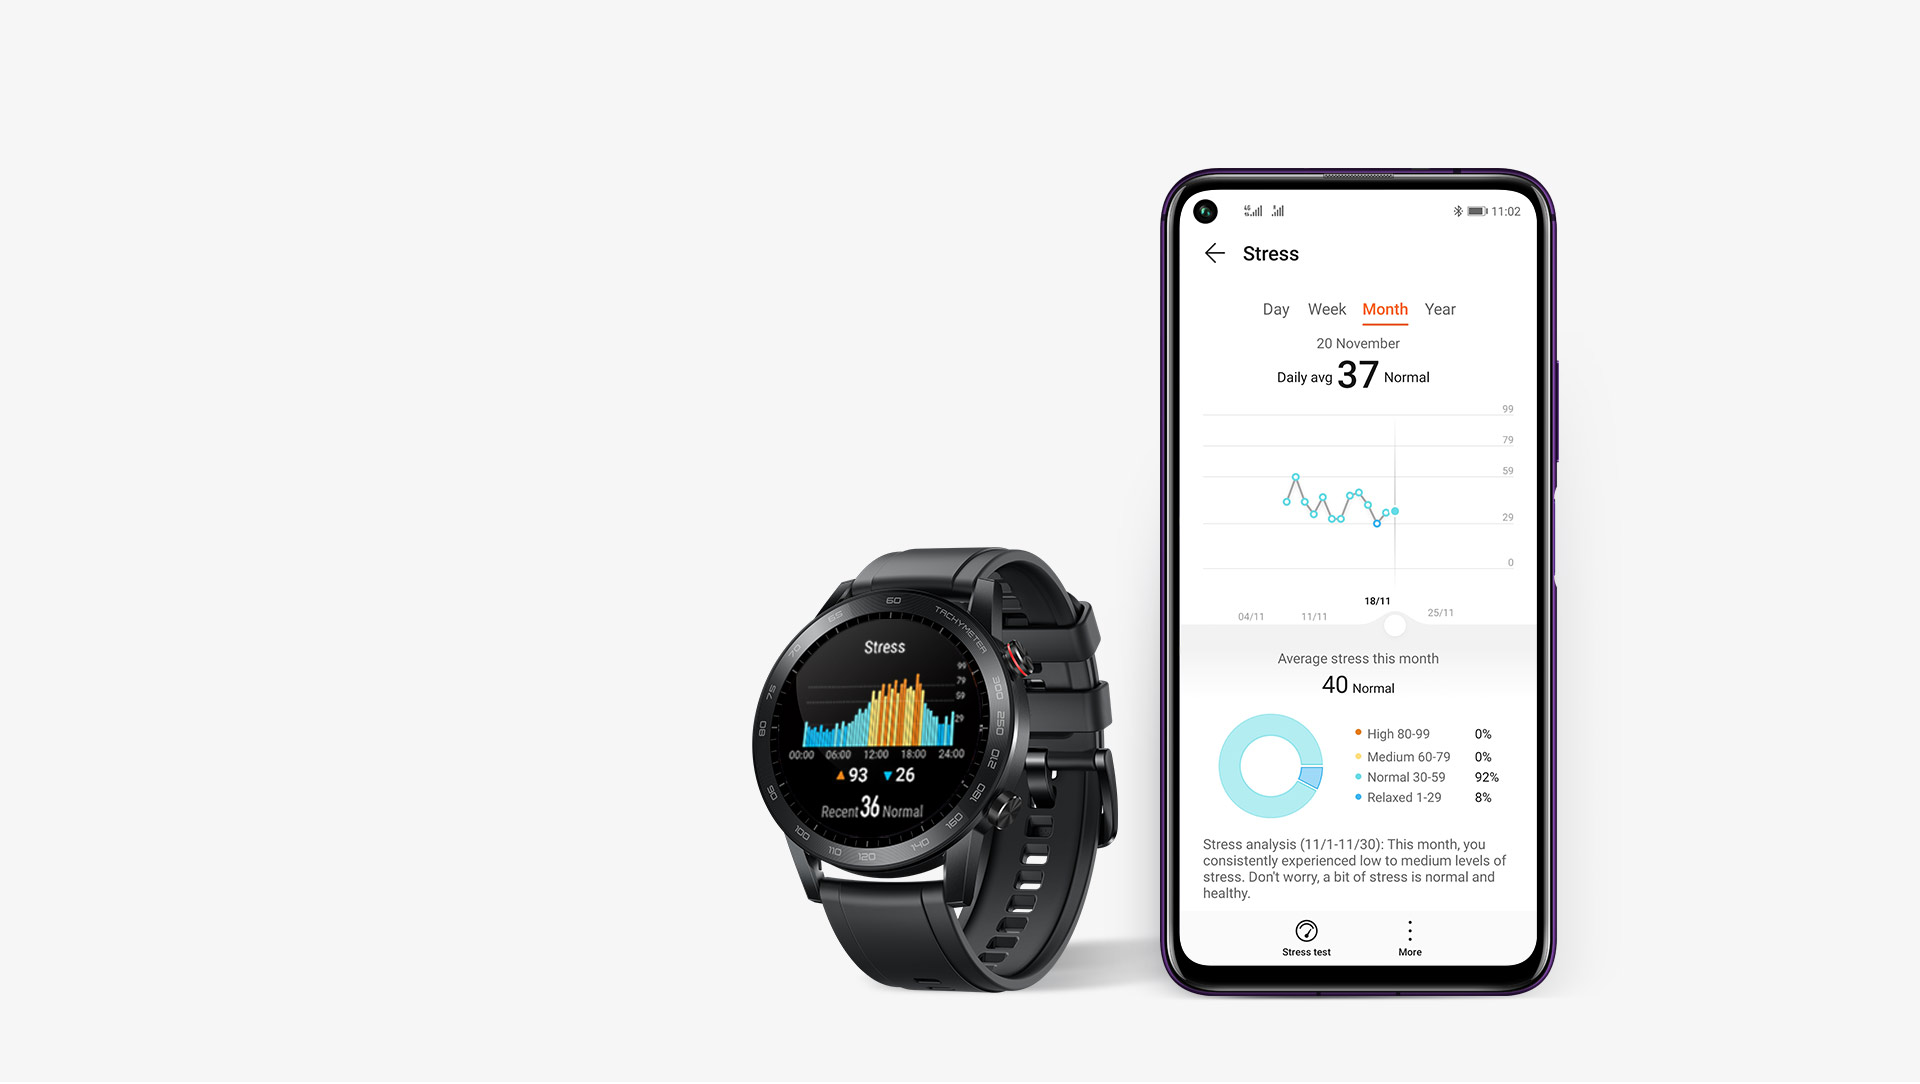Click the back arrow to exit Stress
Image resolution: width=1920 pixels, height=1084 pixels.
[1215, 253]
